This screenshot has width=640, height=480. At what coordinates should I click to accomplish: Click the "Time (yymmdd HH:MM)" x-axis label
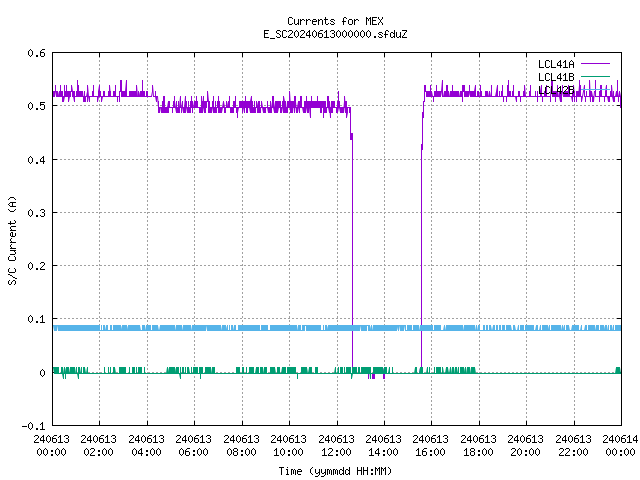point(335,471)
